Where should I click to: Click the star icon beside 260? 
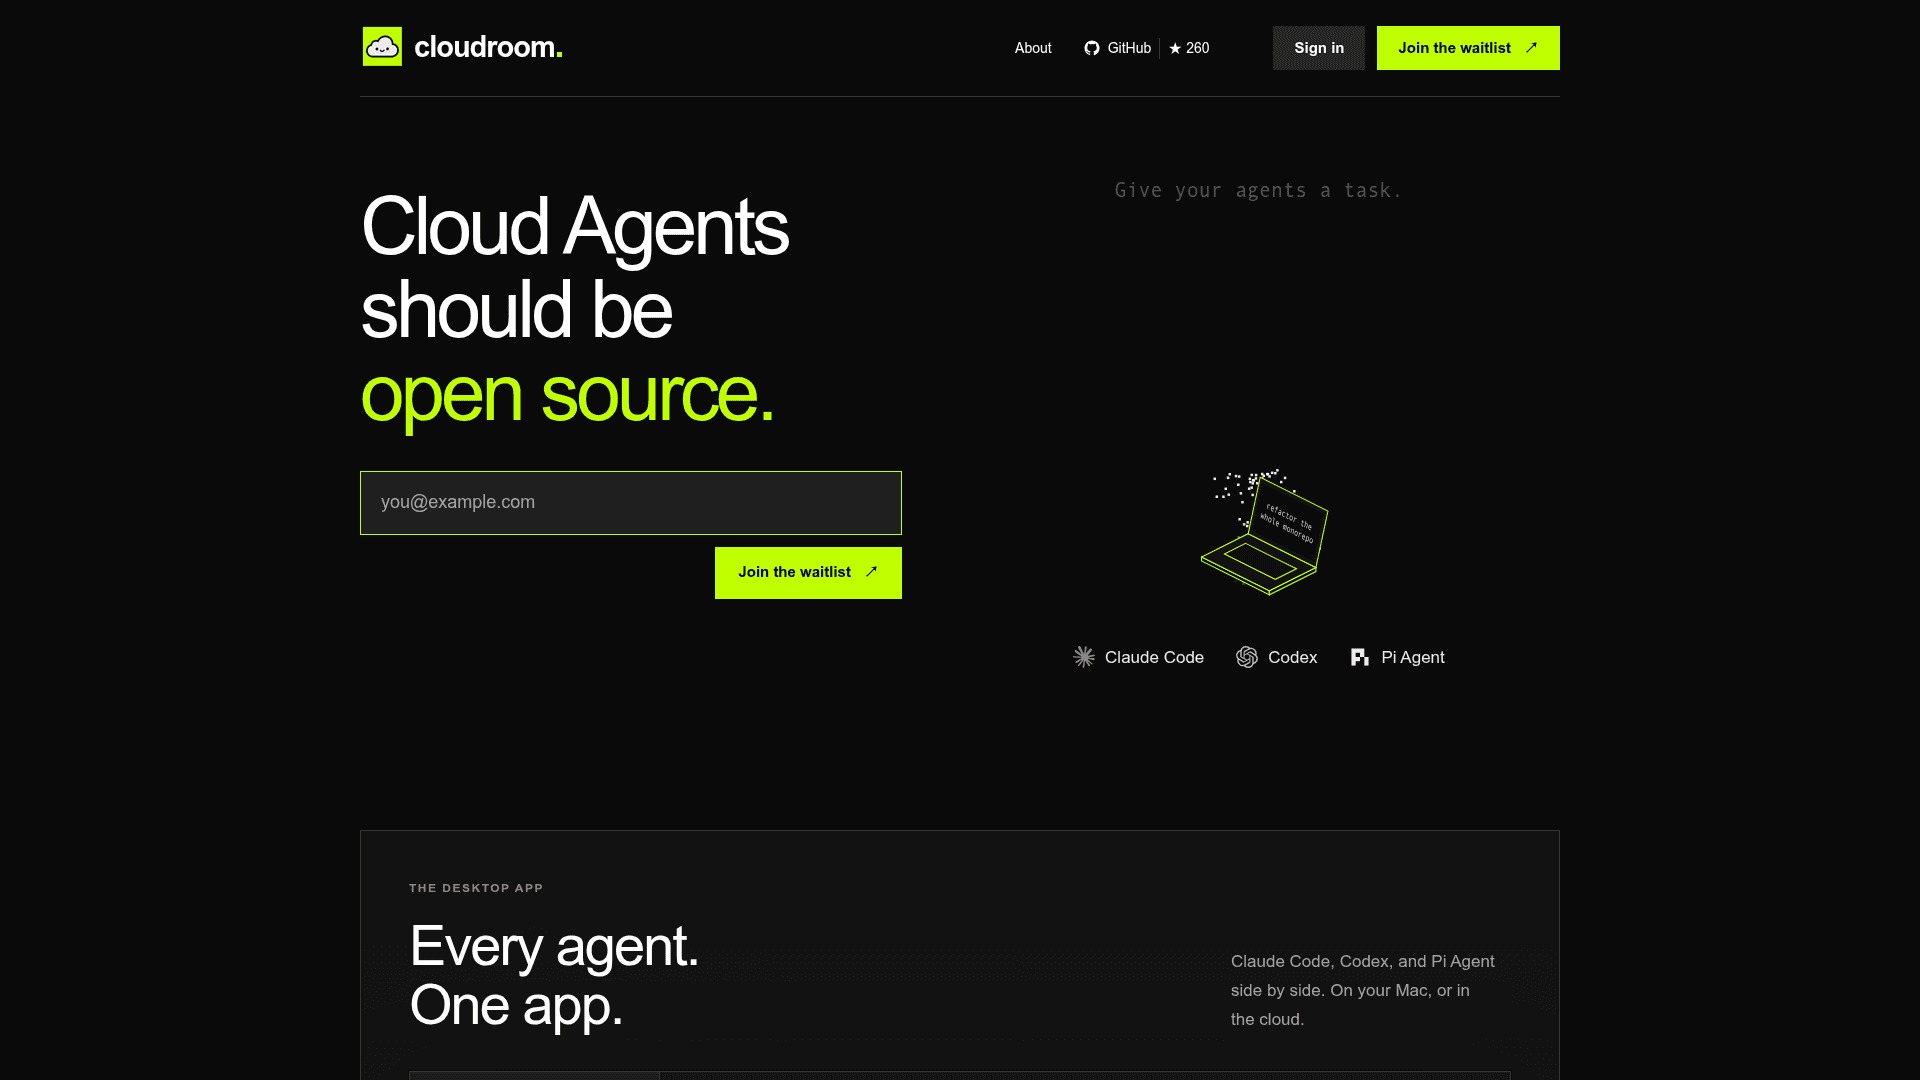click(x=1175, y=48)
